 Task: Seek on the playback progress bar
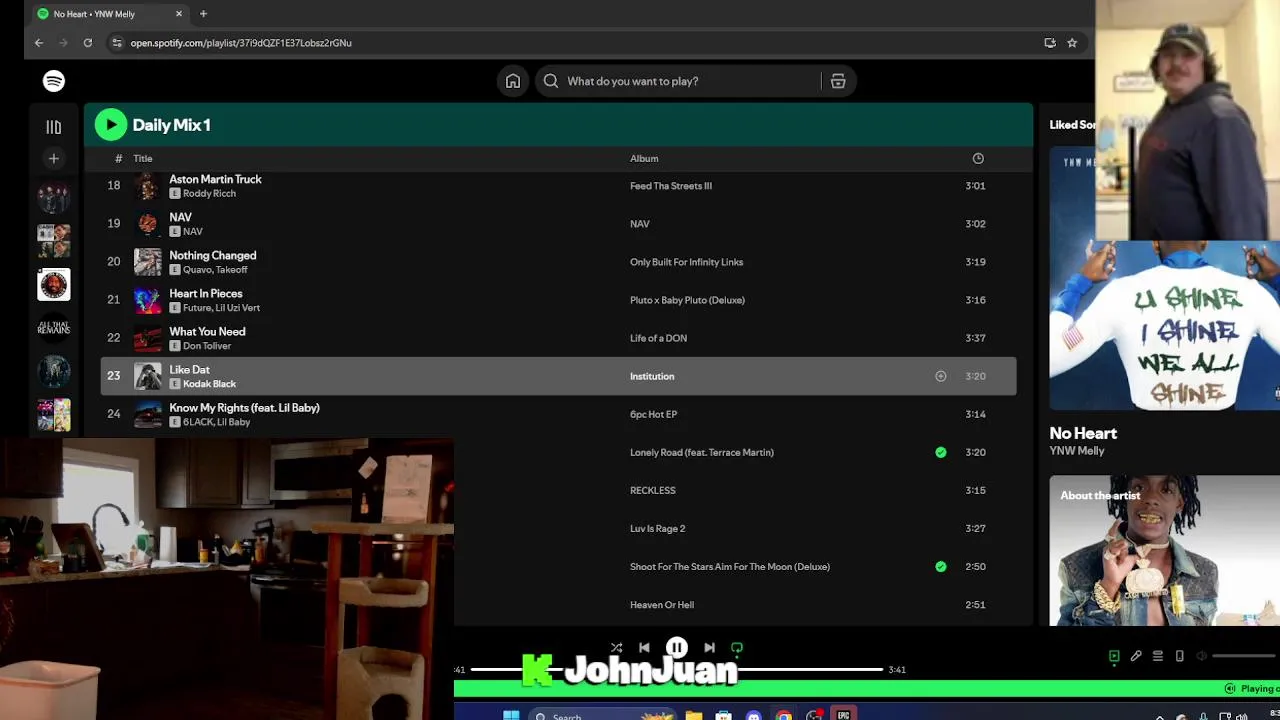point(676,669)
